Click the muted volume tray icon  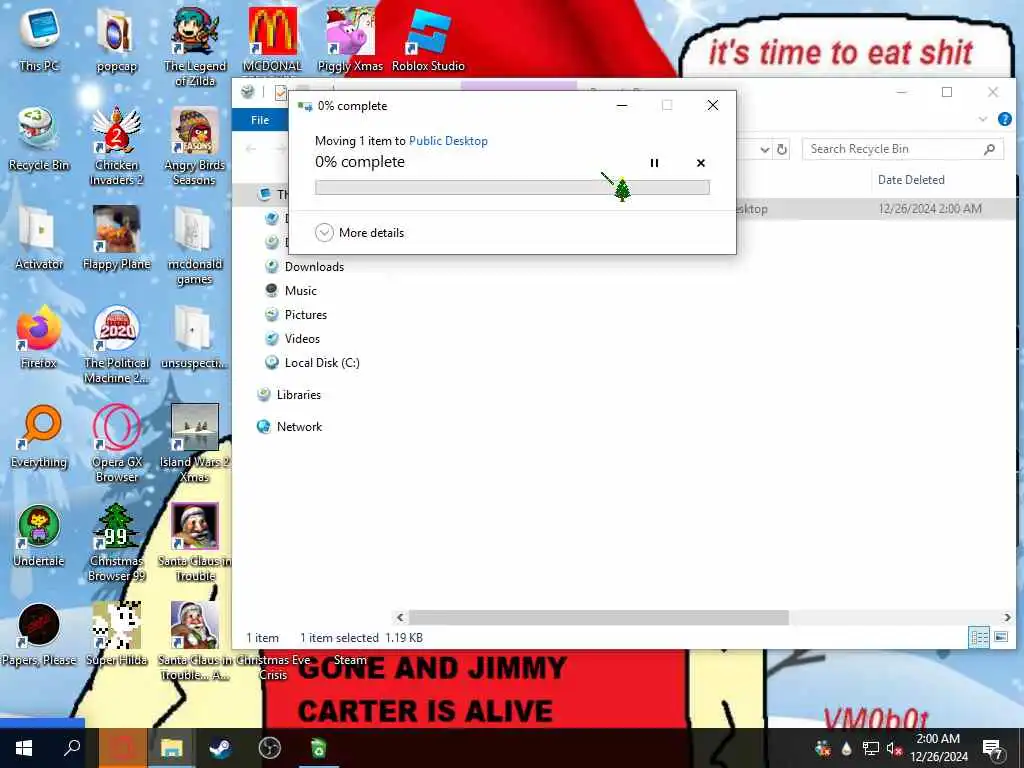click(x=894, y=748)
